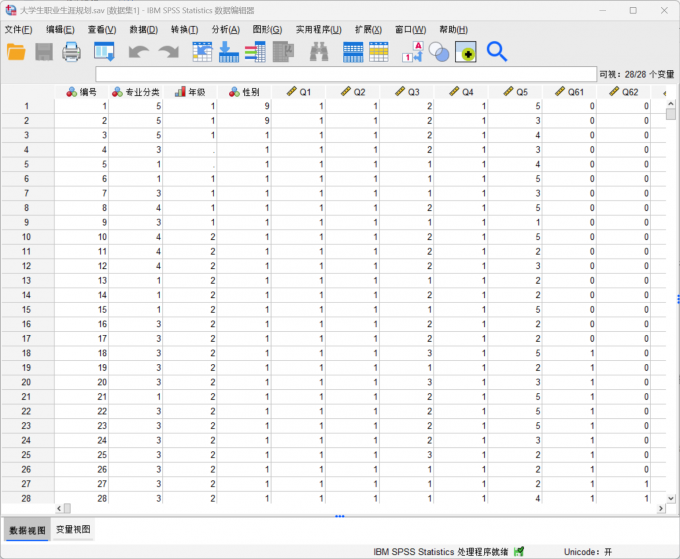Click Q62 cell in row 27

tap(624, 484)
